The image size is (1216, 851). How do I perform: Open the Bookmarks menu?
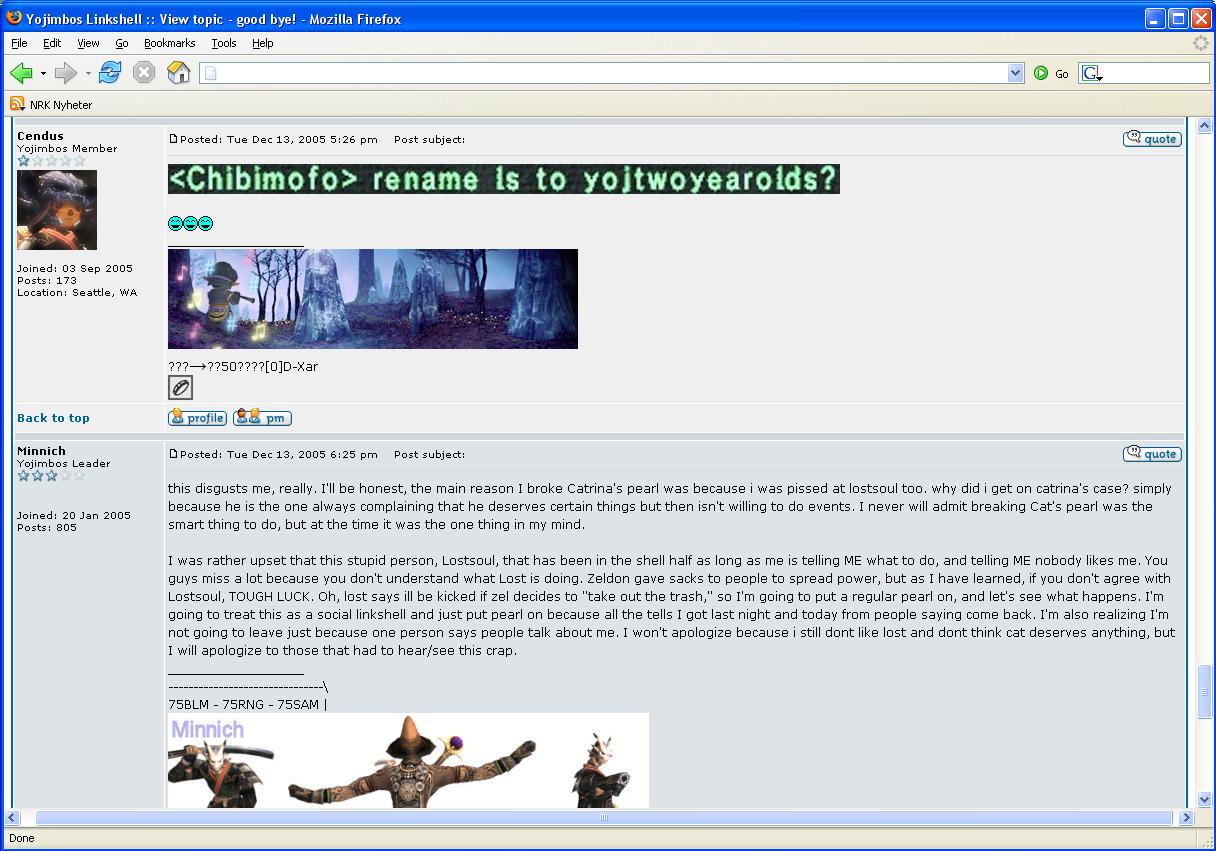[169, 43]
